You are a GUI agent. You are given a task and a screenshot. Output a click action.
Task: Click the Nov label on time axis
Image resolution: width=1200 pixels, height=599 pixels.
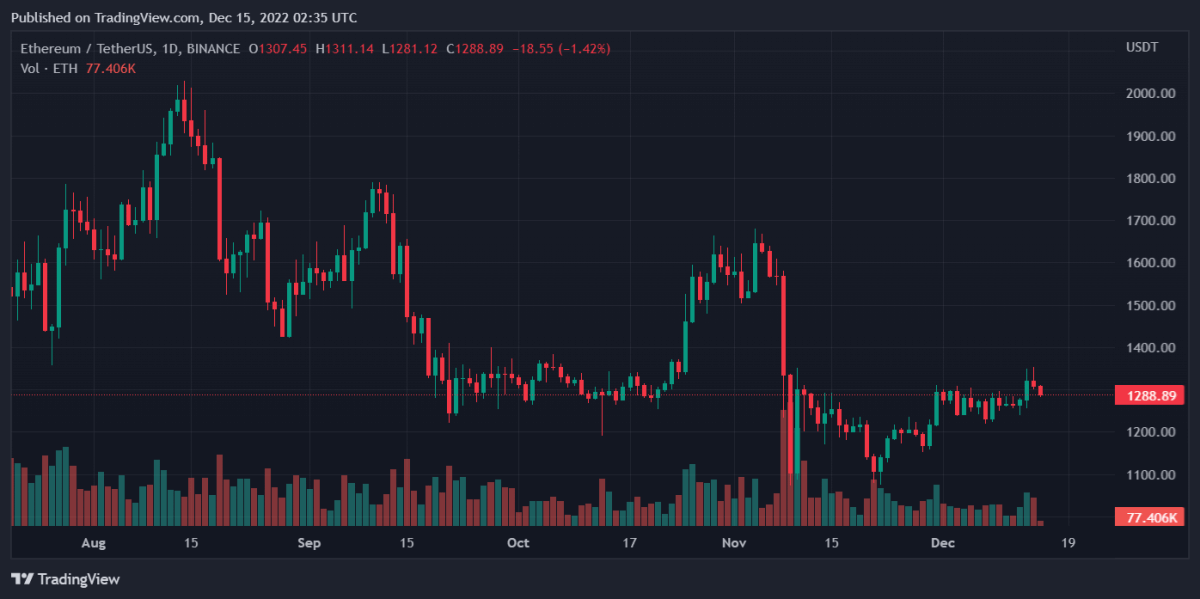point(734,543)
